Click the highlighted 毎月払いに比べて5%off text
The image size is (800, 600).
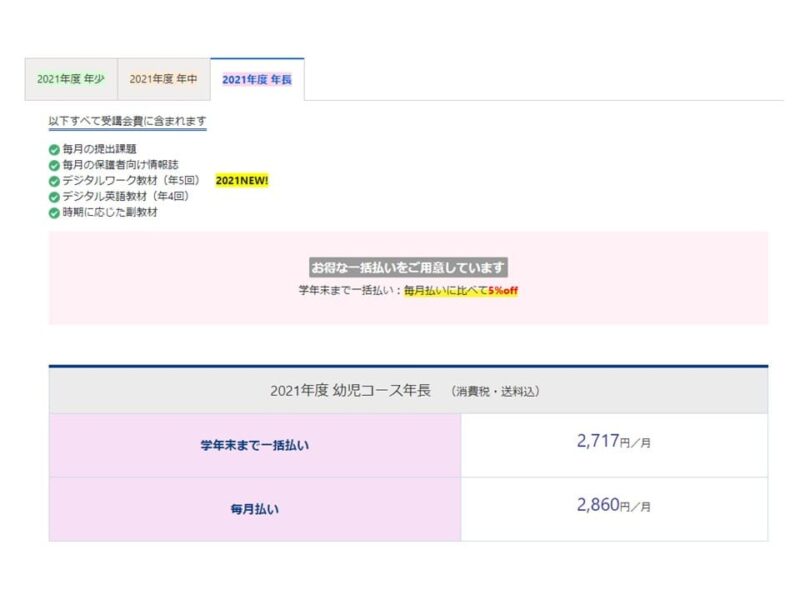pos(461,290)
